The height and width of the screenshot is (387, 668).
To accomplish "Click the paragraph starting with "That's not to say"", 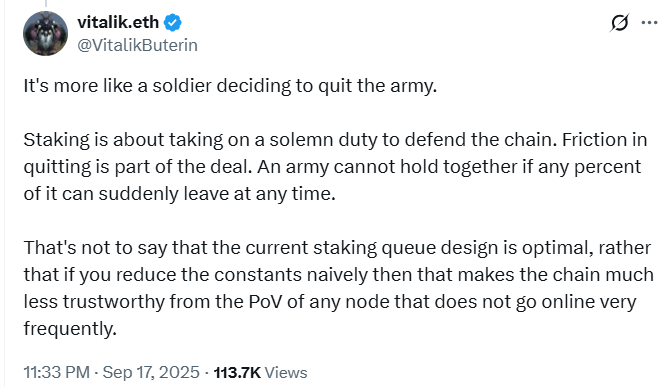I will tap(338, 288).
